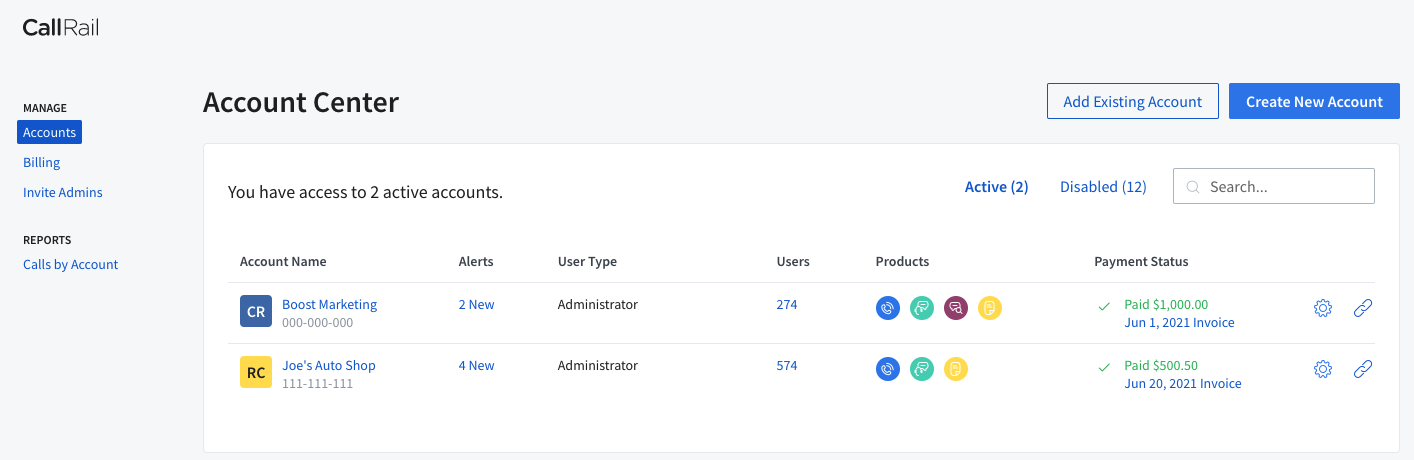1414x460 pixels.
Task: Open the Joe's Auto Shop account link
Action: pos(329,365)
